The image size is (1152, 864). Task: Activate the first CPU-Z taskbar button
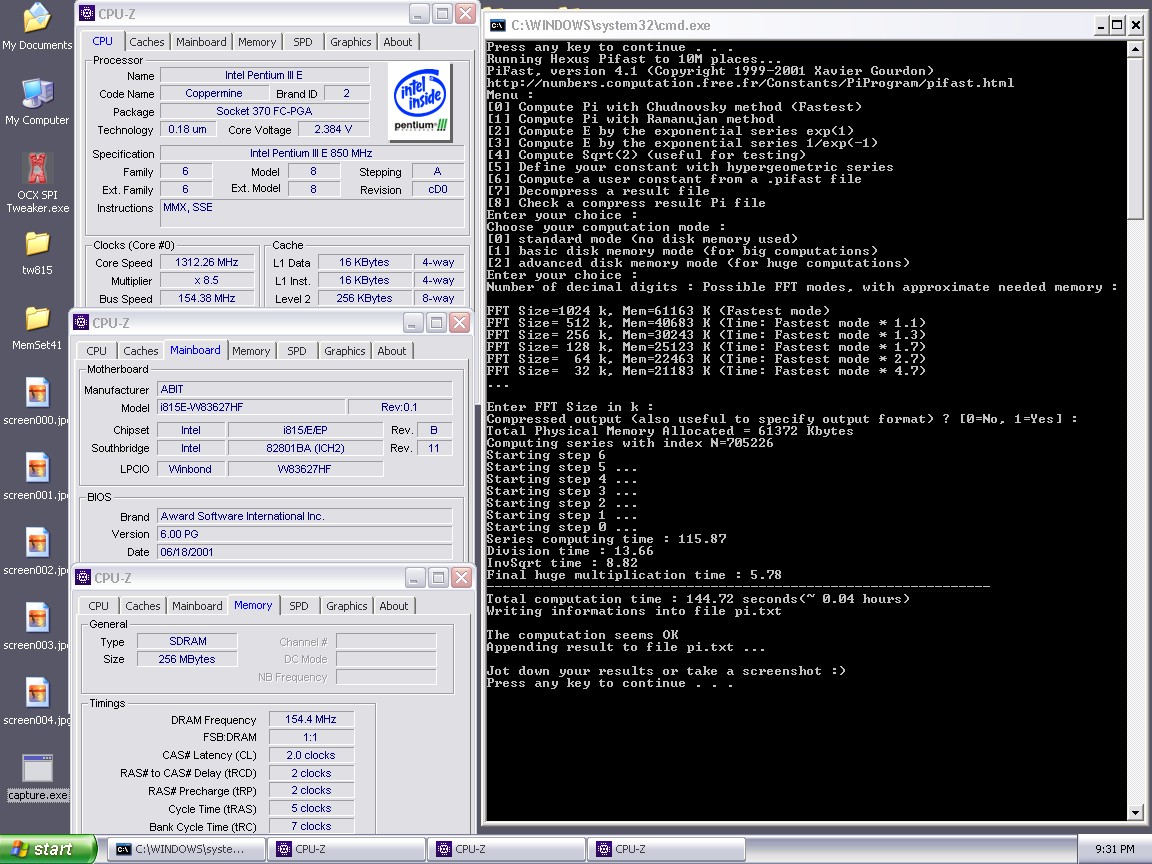pos(346,849)
